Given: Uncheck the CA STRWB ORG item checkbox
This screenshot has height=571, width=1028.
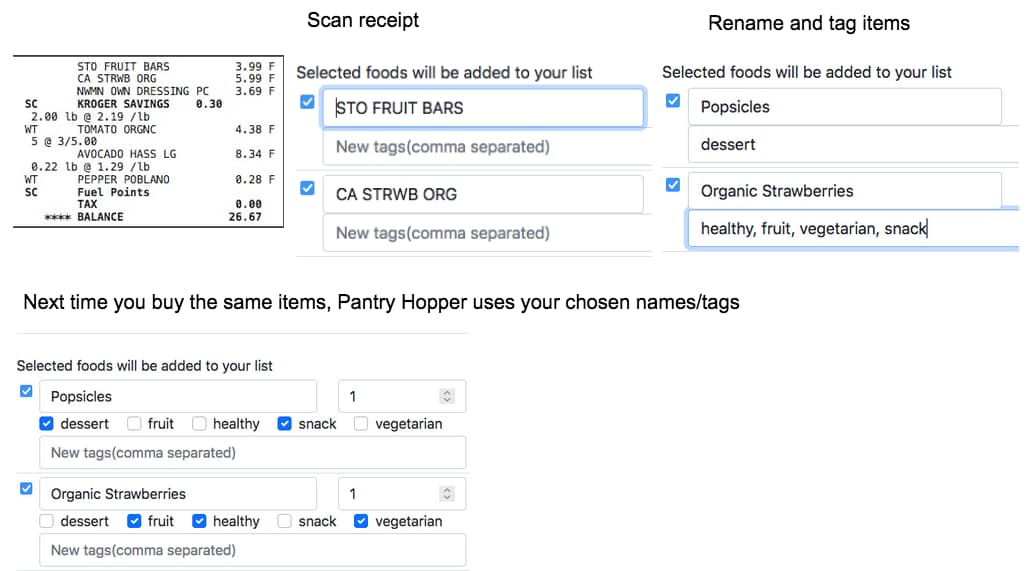Looking at the screenshot, I should click(307, 188).
